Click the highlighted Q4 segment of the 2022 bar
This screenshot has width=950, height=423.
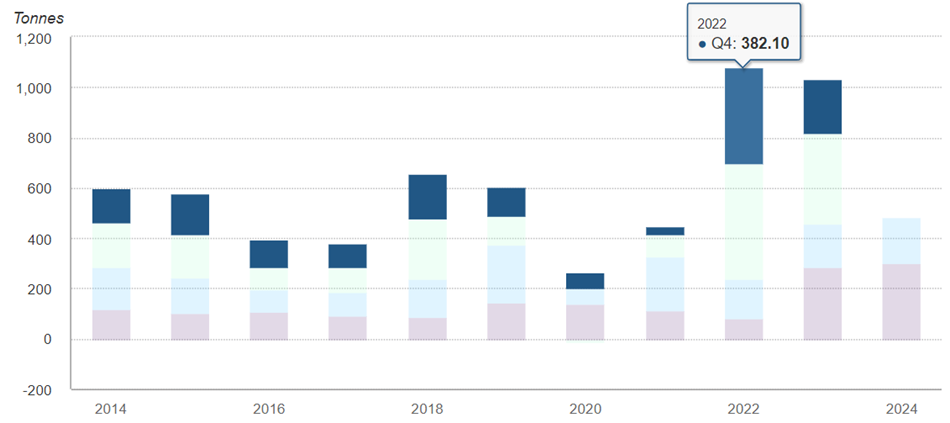[x=744, y=117]
